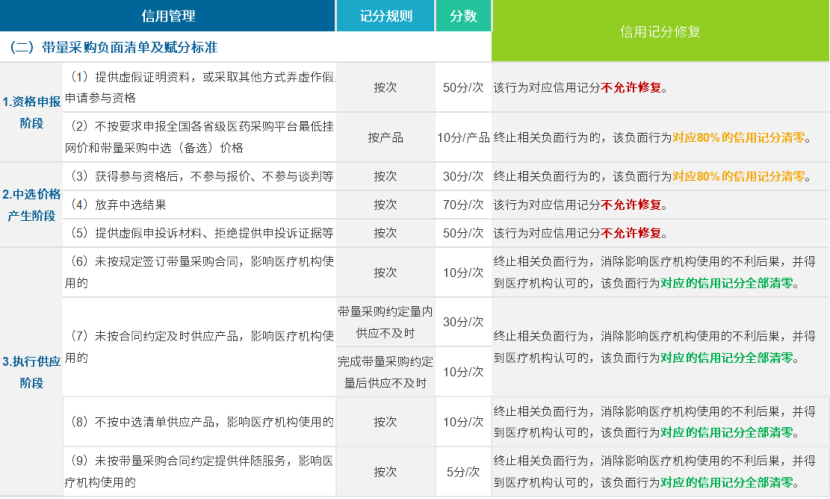Click 按次 rule in item (5) row
Screen dimensions: 830x499
(x=385, y=233)
